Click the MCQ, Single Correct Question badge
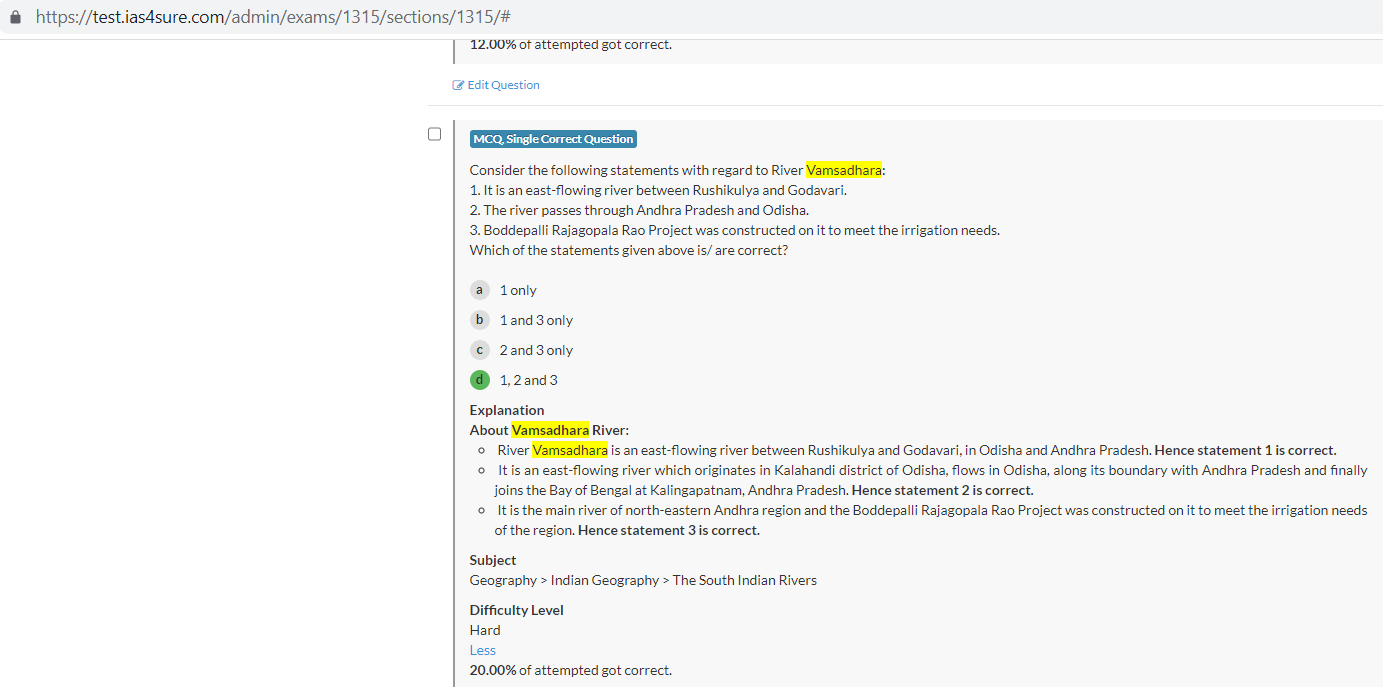1383x687 pixels. [x=553, y=139]
